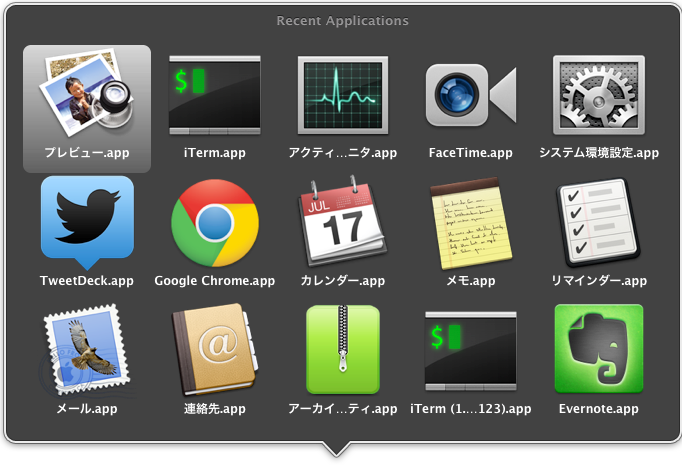Image resolution: width=682 pixels, height=465 pixels.
Task: Click the メール.app label
Action: [87, 408]
